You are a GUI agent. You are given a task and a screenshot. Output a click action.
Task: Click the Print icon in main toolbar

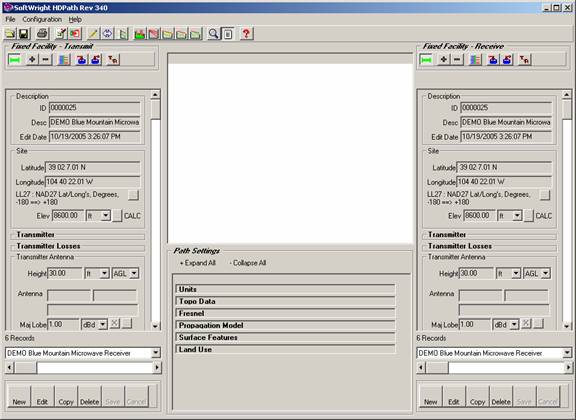pyautogui.click(x=42, y=34)
